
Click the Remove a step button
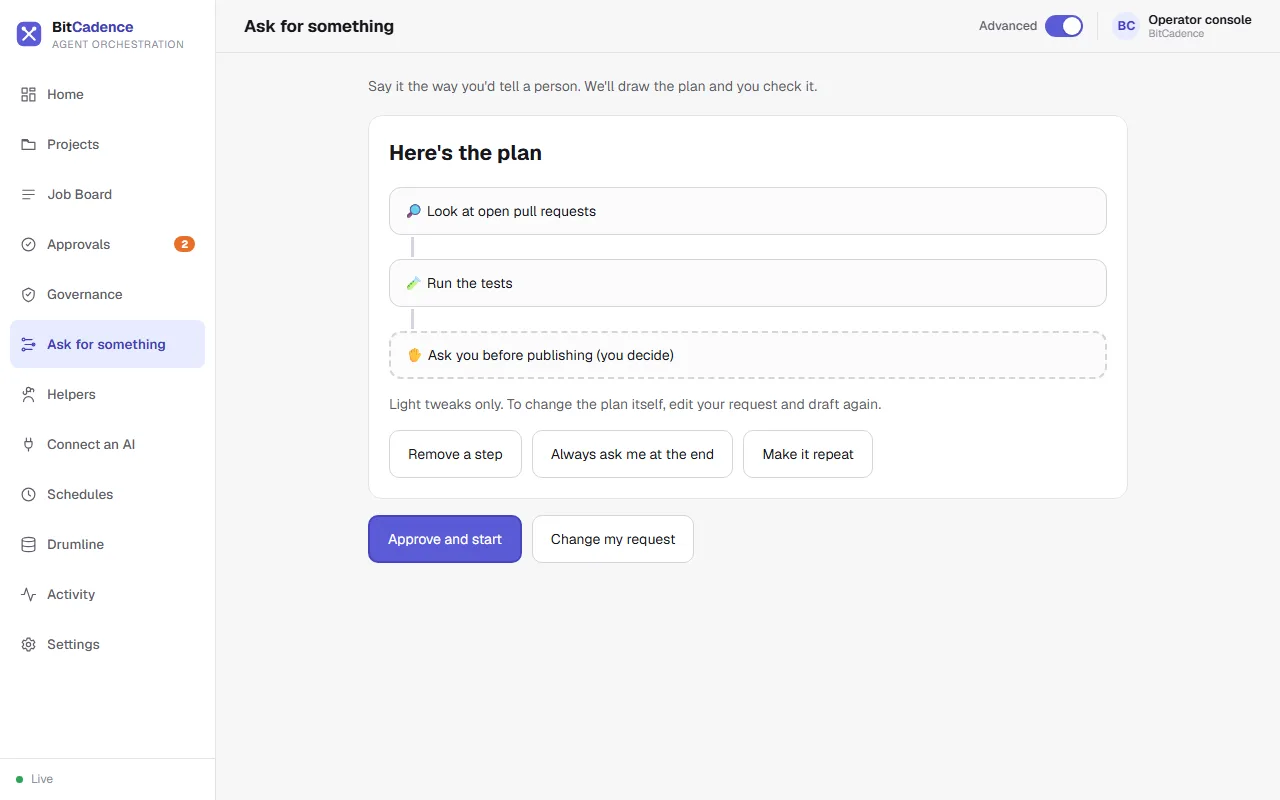455,454
